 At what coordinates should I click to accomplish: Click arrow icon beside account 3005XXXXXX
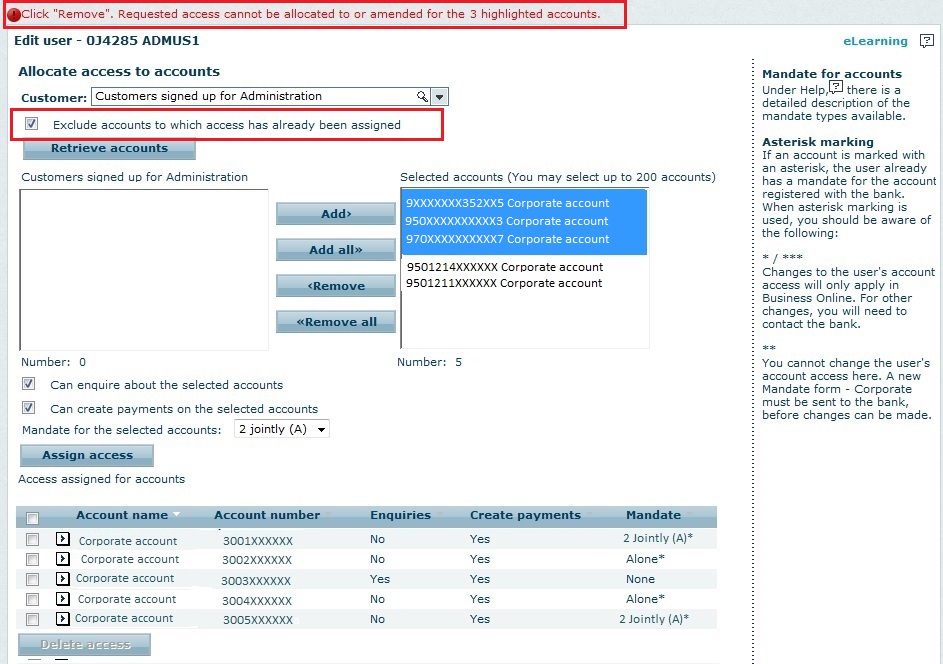click(62, 619)
